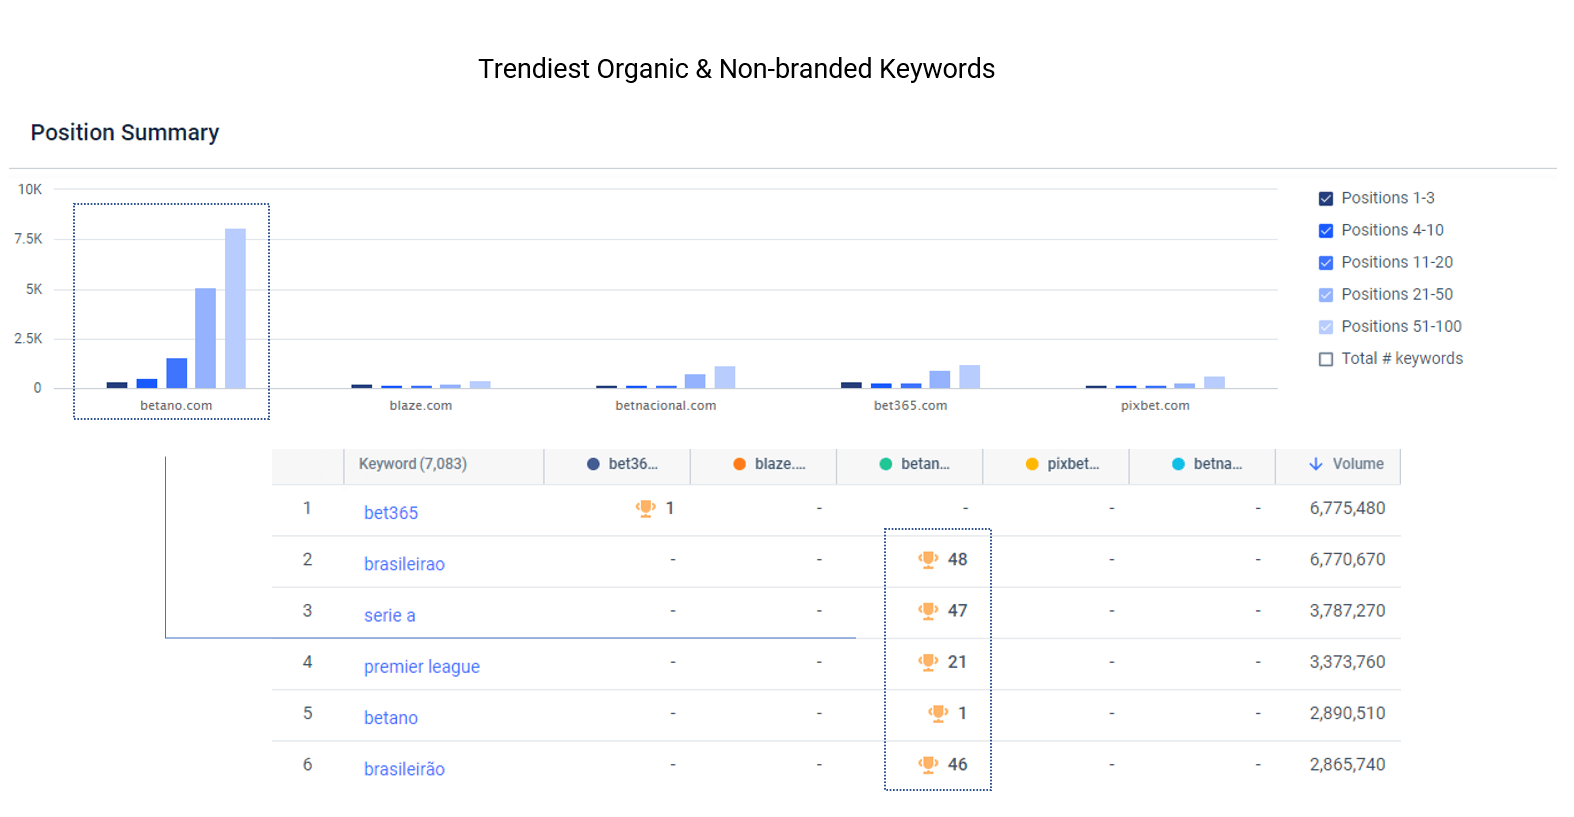Click the pixbet... column header
Screen dimensions: 1574x817
(x=1056, y=466)
